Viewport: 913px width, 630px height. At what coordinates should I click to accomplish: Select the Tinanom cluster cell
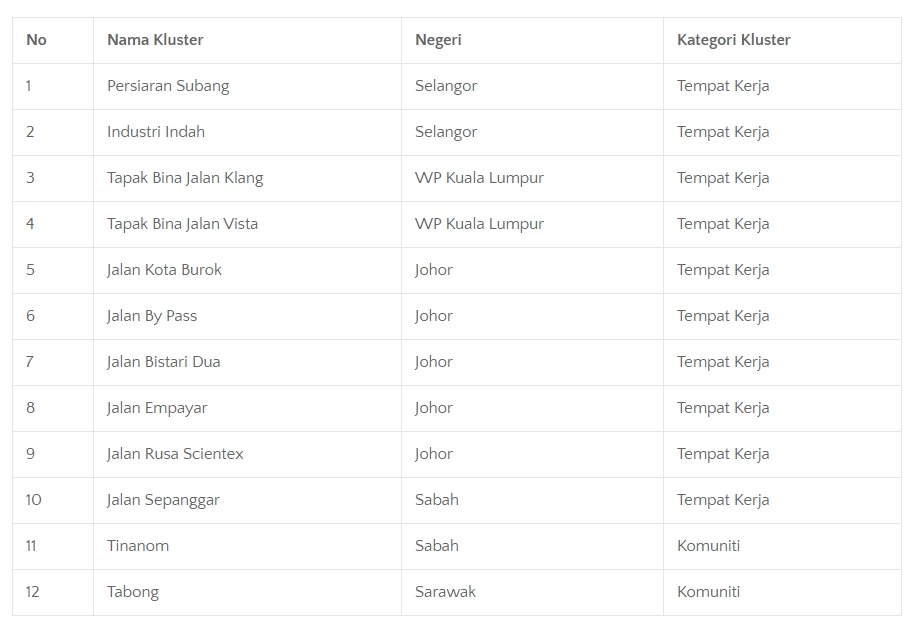tap(138, 546)
